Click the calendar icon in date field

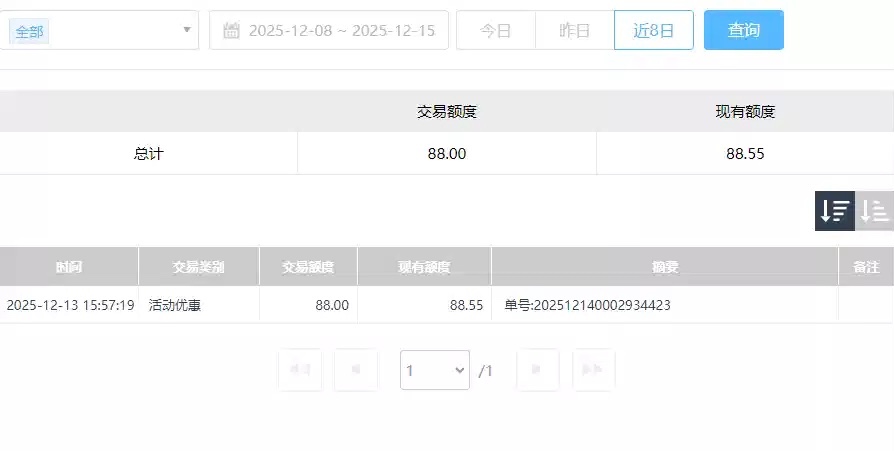tap(231, 31)
